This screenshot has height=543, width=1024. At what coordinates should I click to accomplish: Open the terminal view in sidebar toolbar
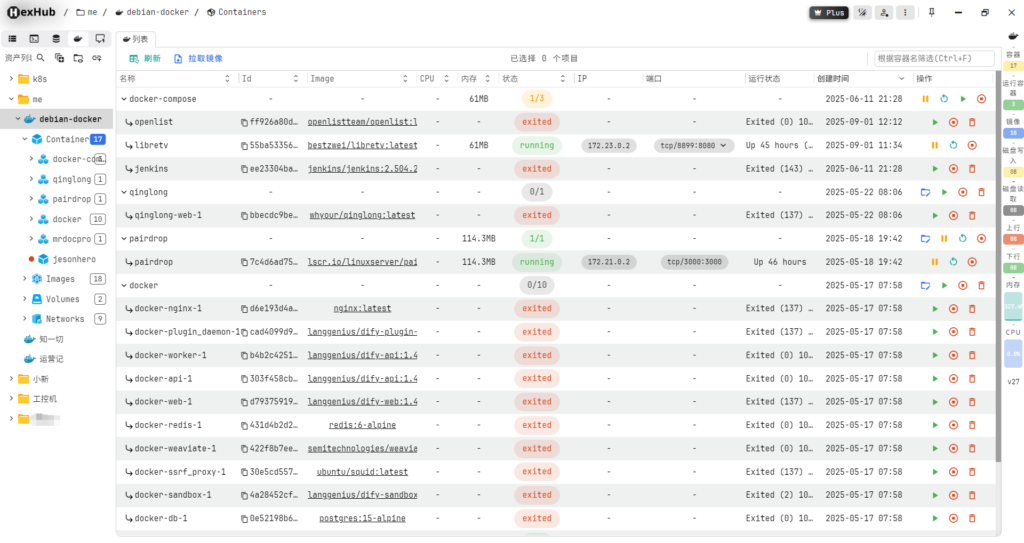(34, 38)
